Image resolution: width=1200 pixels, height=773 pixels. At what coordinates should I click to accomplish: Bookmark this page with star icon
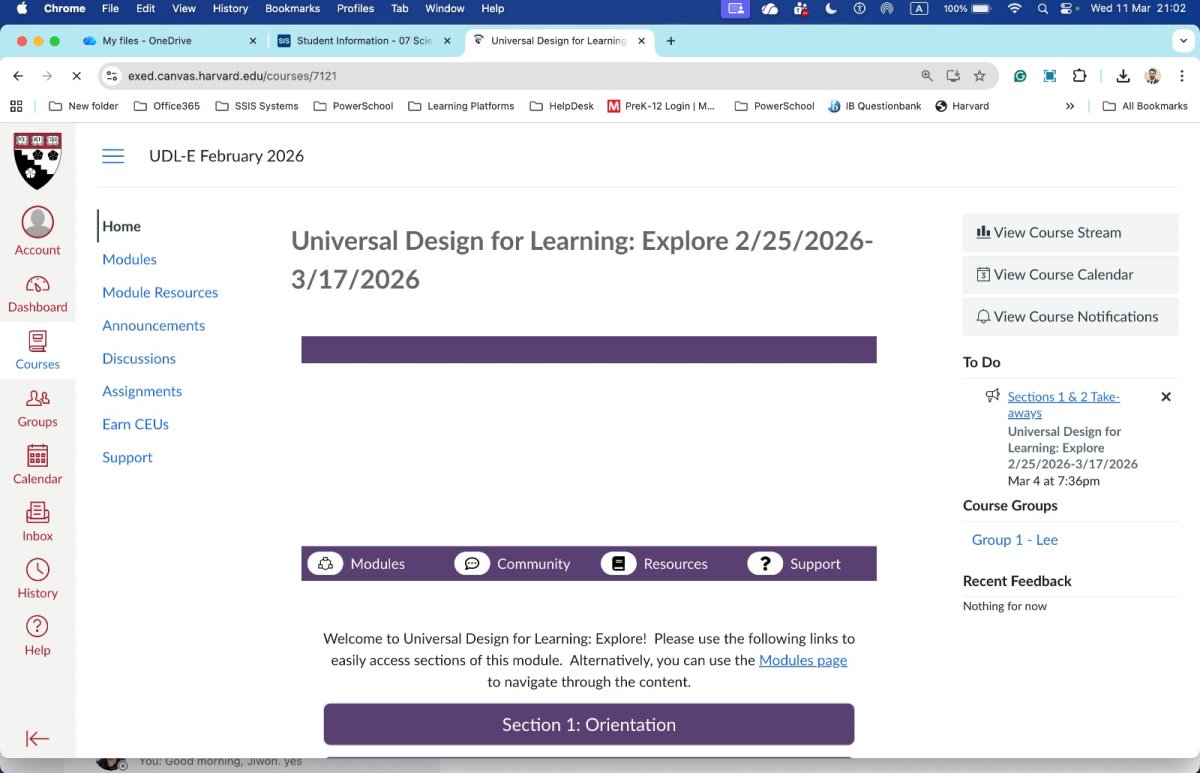tap(979, 75)
